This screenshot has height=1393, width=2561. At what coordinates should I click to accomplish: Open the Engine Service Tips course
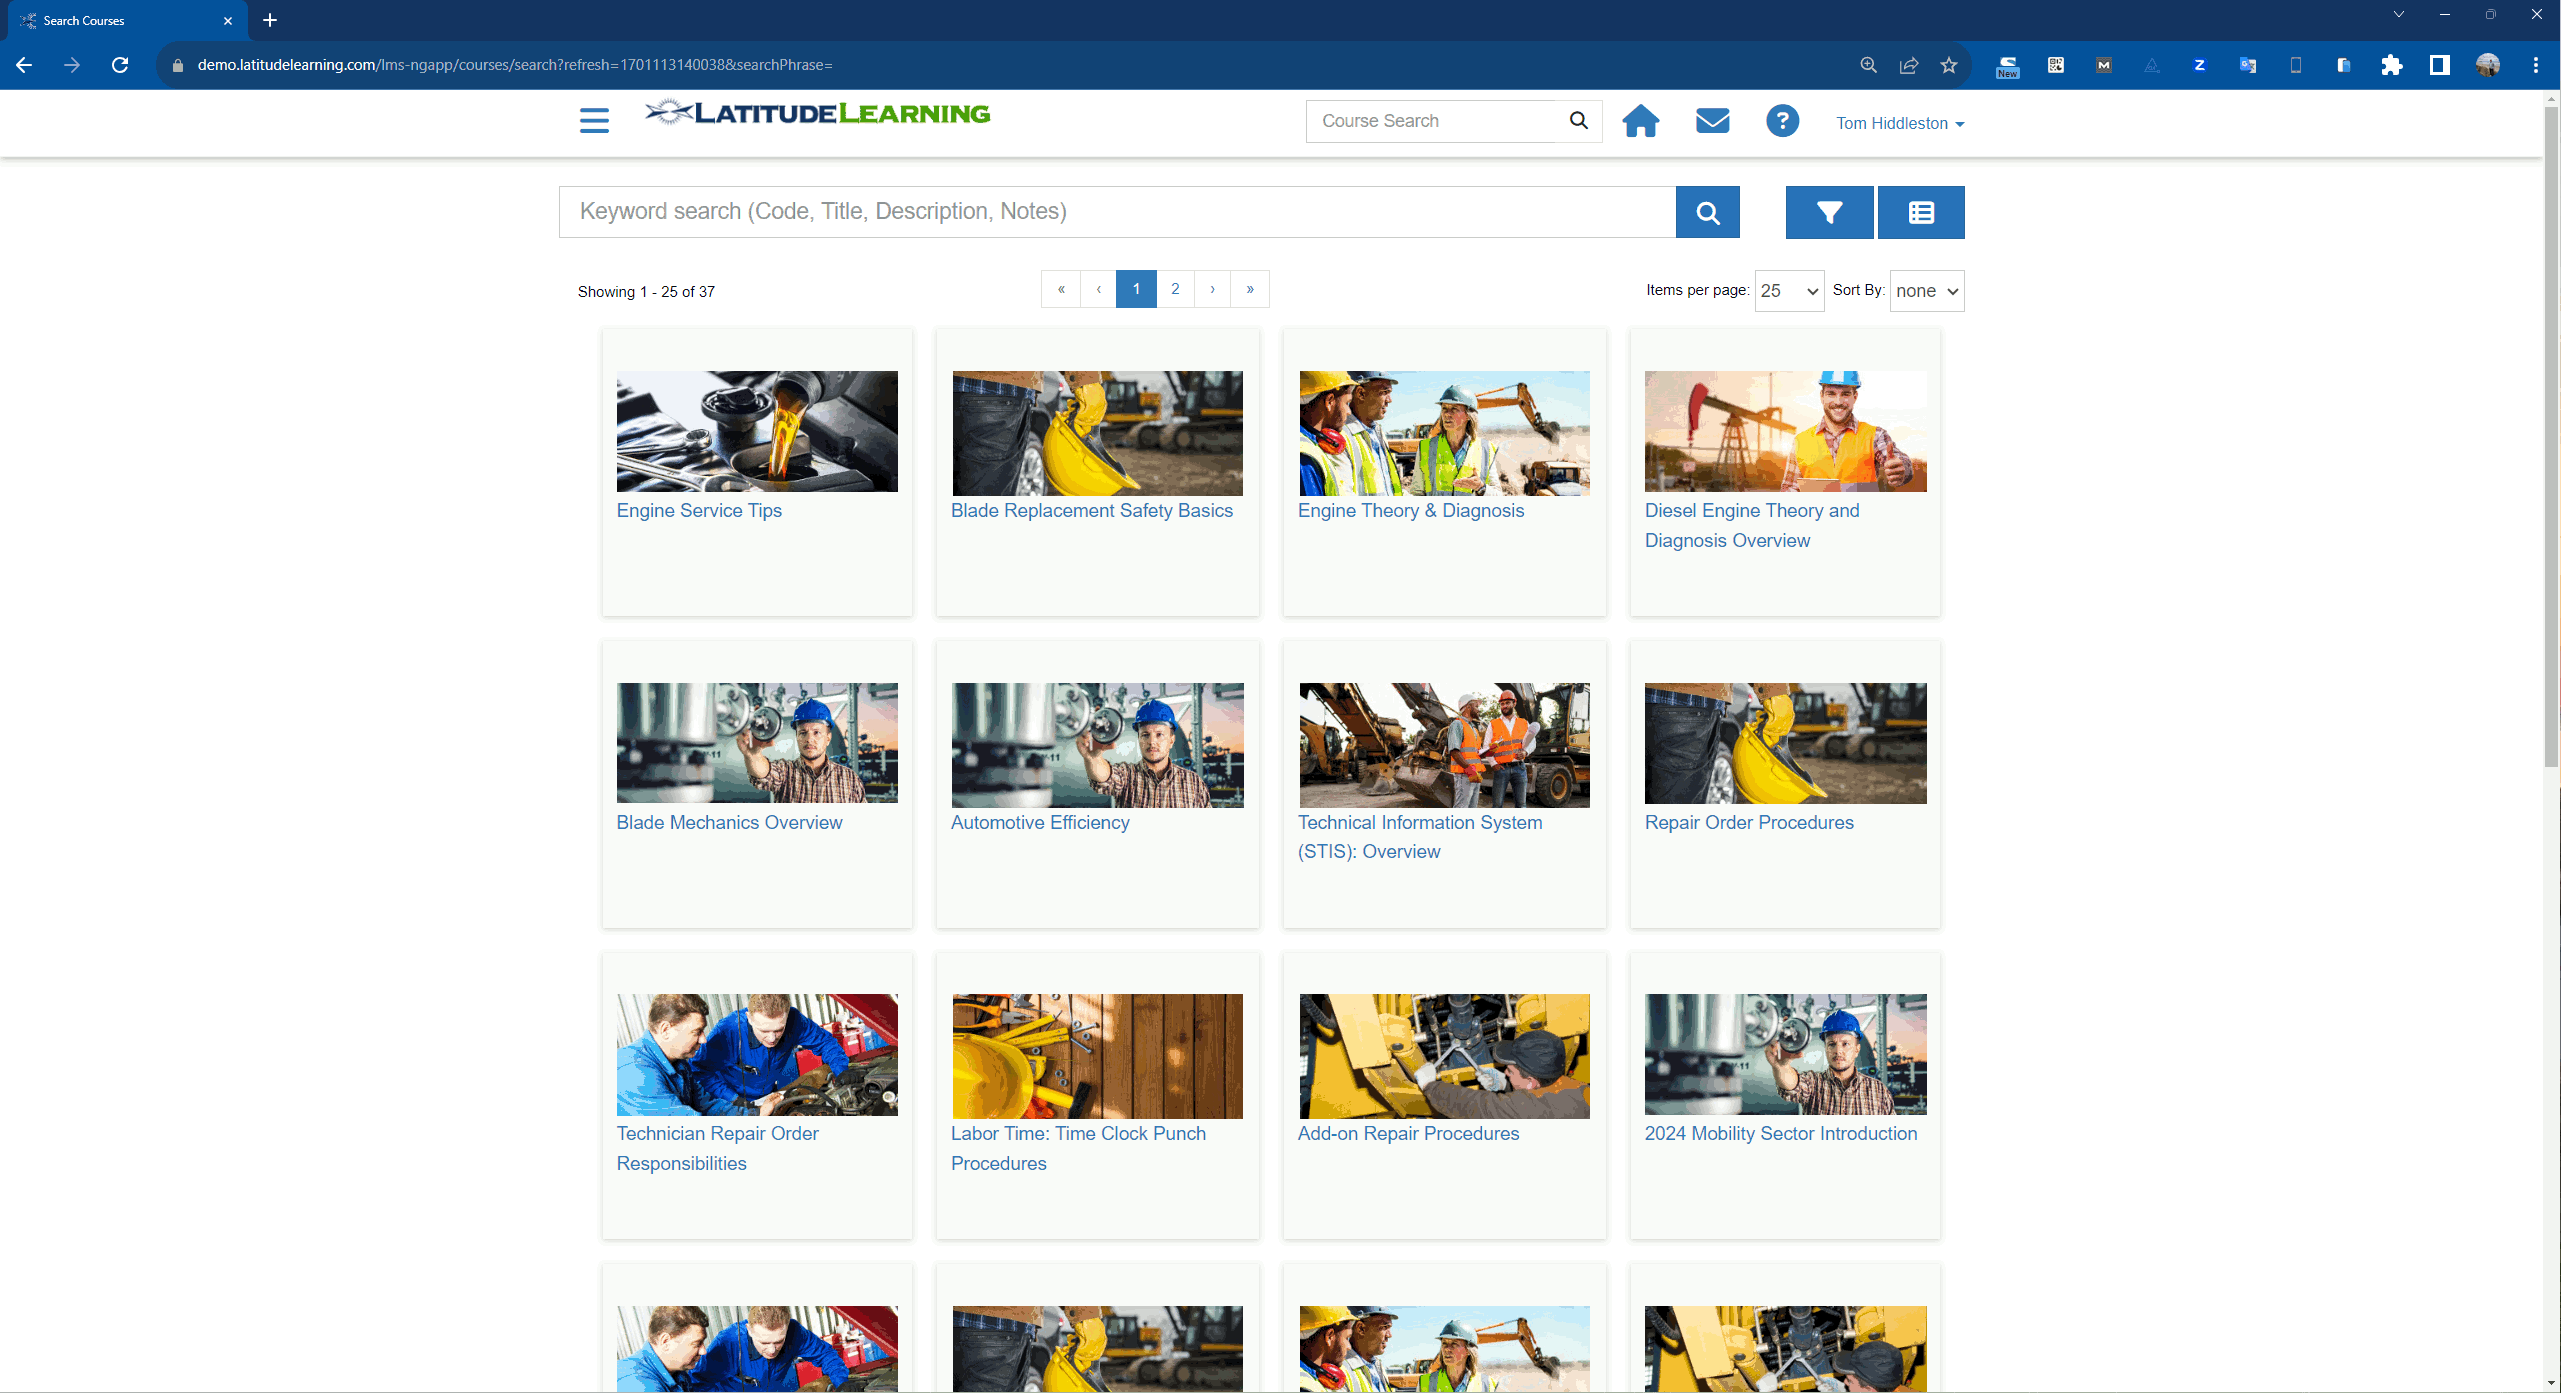[699, 510]
